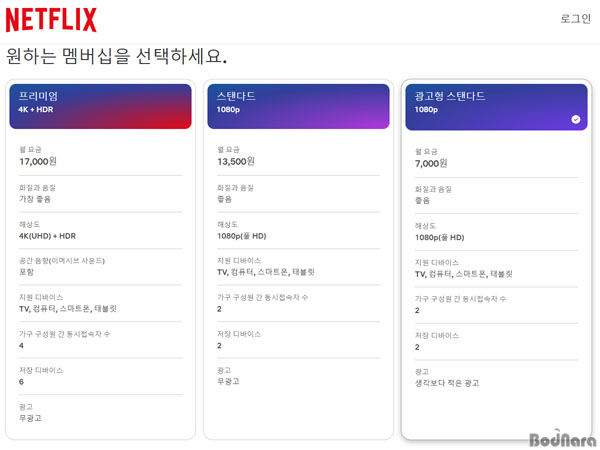Image resolution: width=600 pixels, height=450 pixels.
Task: Open the 로그인 sign-in link
Action: [576, 18]
